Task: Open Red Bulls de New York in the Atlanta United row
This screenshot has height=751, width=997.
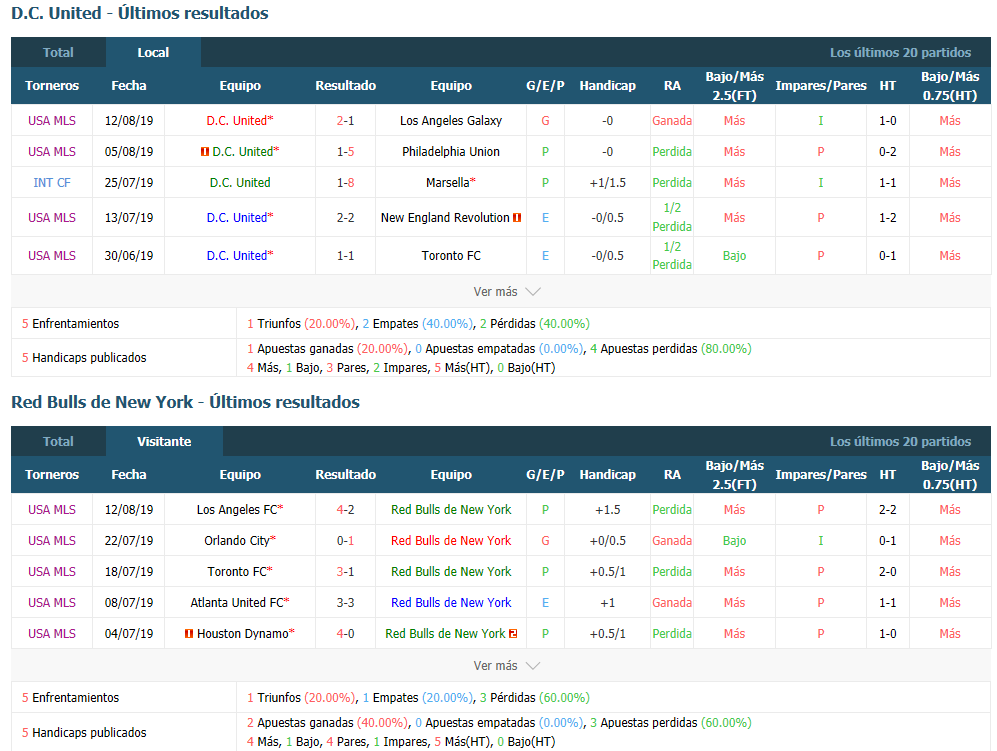Action: point(451,603)
